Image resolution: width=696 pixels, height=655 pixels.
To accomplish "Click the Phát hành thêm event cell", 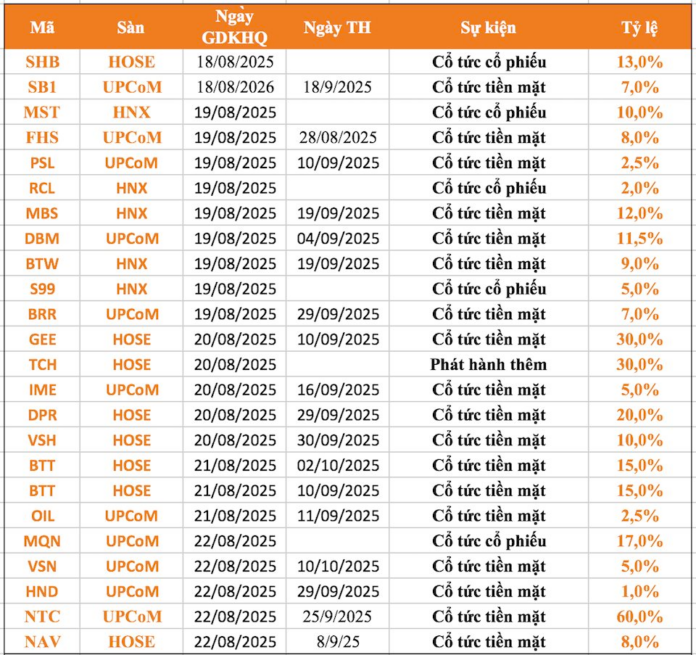I will click(x=488, y=364).
